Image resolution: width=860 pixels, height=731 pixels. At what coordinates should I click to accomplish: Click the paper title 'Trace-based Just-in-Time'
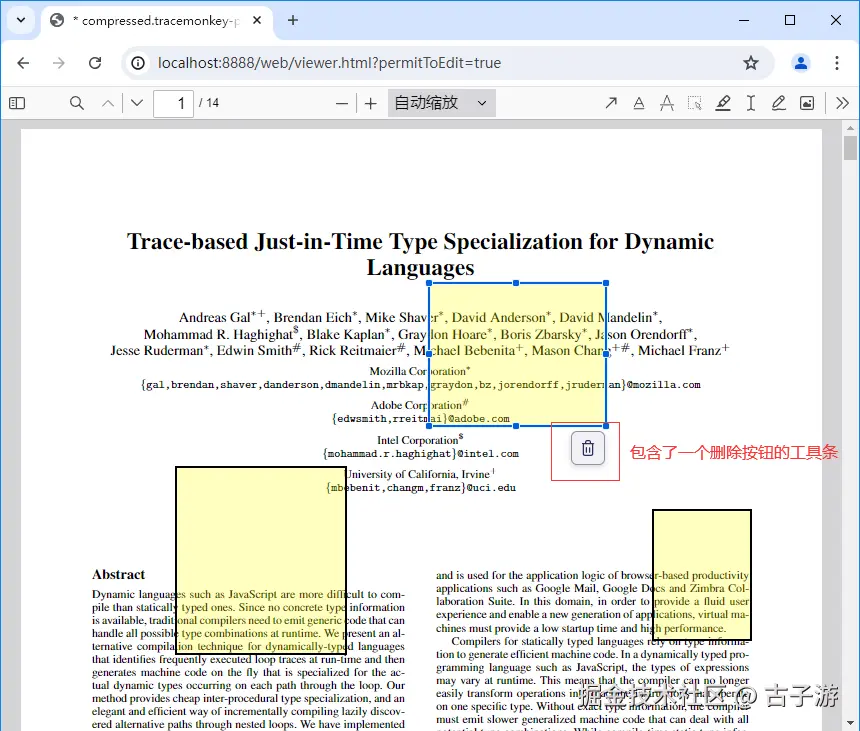[x=421, y=254]
